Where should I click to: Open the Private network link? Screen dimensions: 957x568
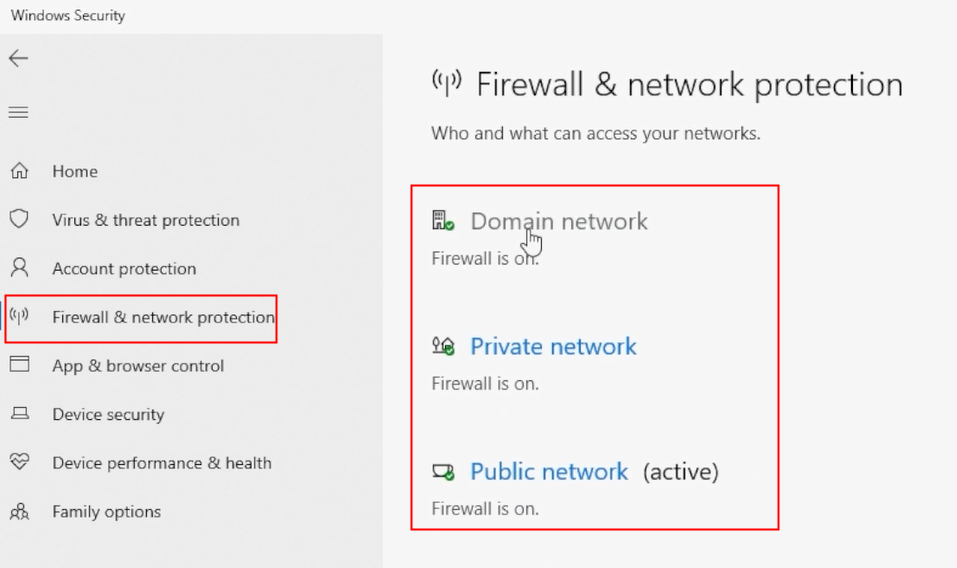[553, 347]
